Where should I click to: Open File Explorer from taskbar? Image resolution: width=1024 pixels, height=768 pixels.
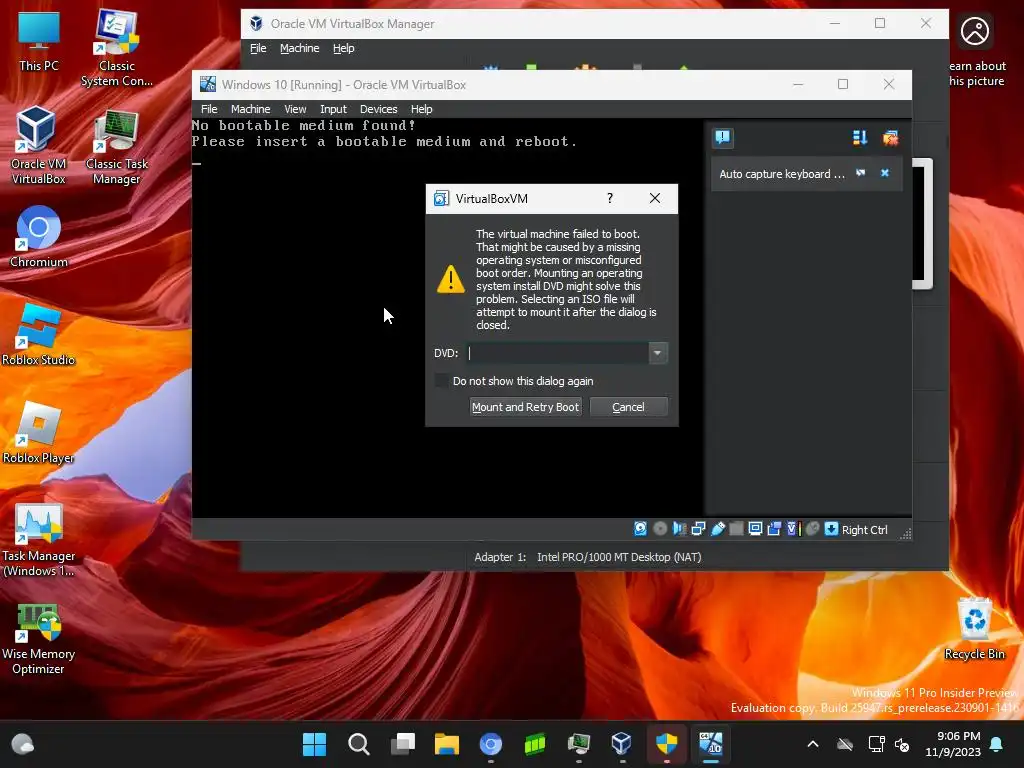click(447, 744)
